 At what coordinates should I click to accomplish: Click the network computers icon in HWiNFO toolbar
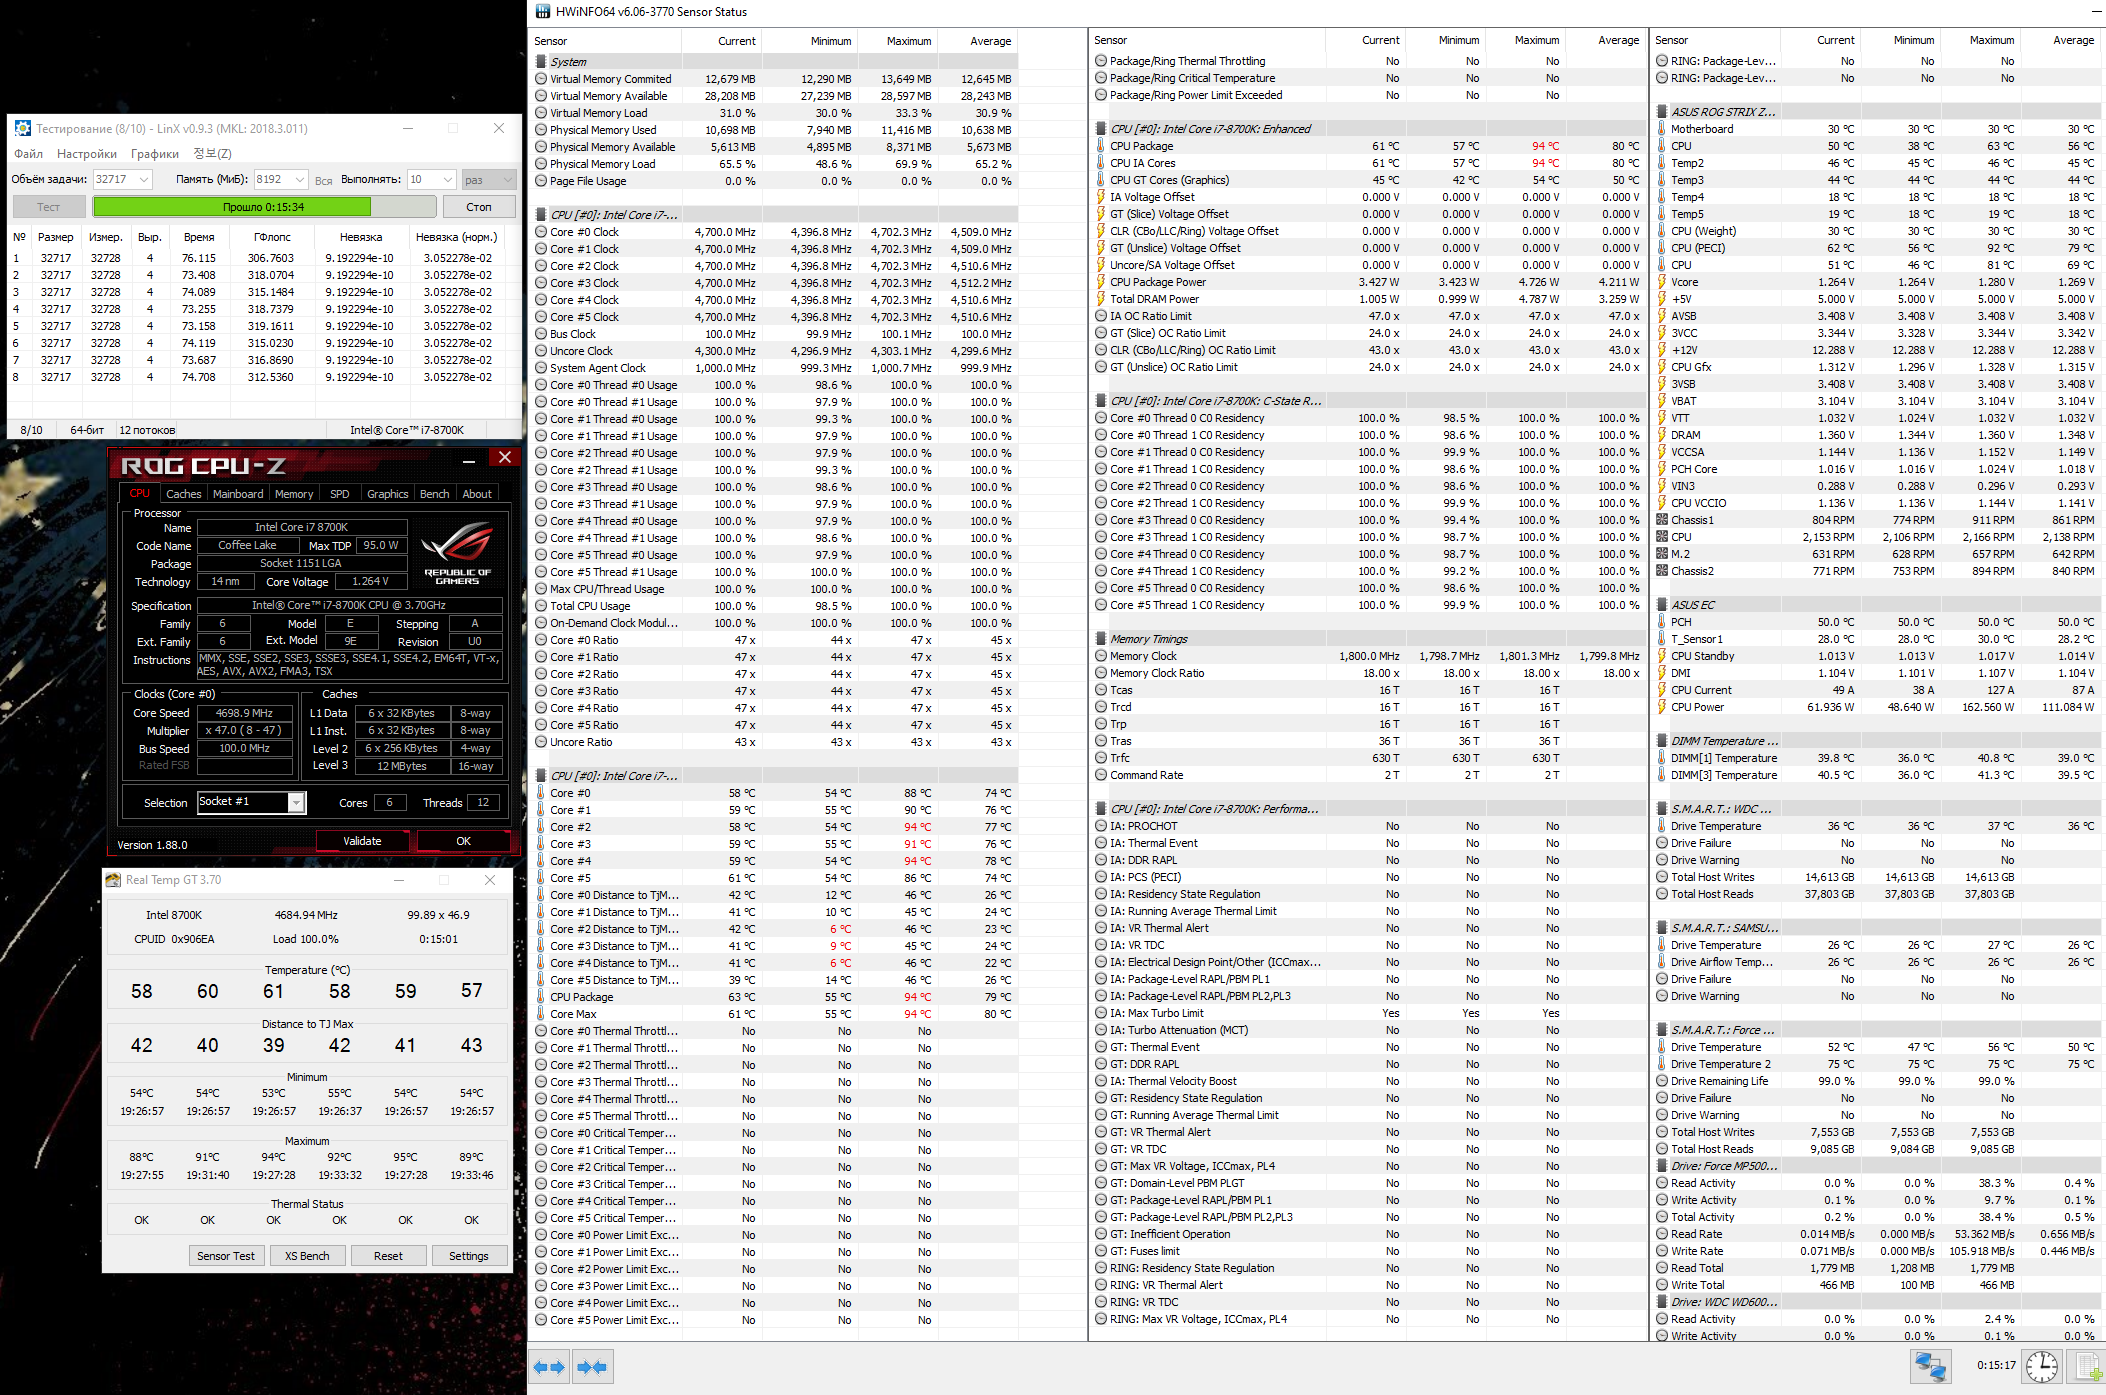tap(1929, 1366)
